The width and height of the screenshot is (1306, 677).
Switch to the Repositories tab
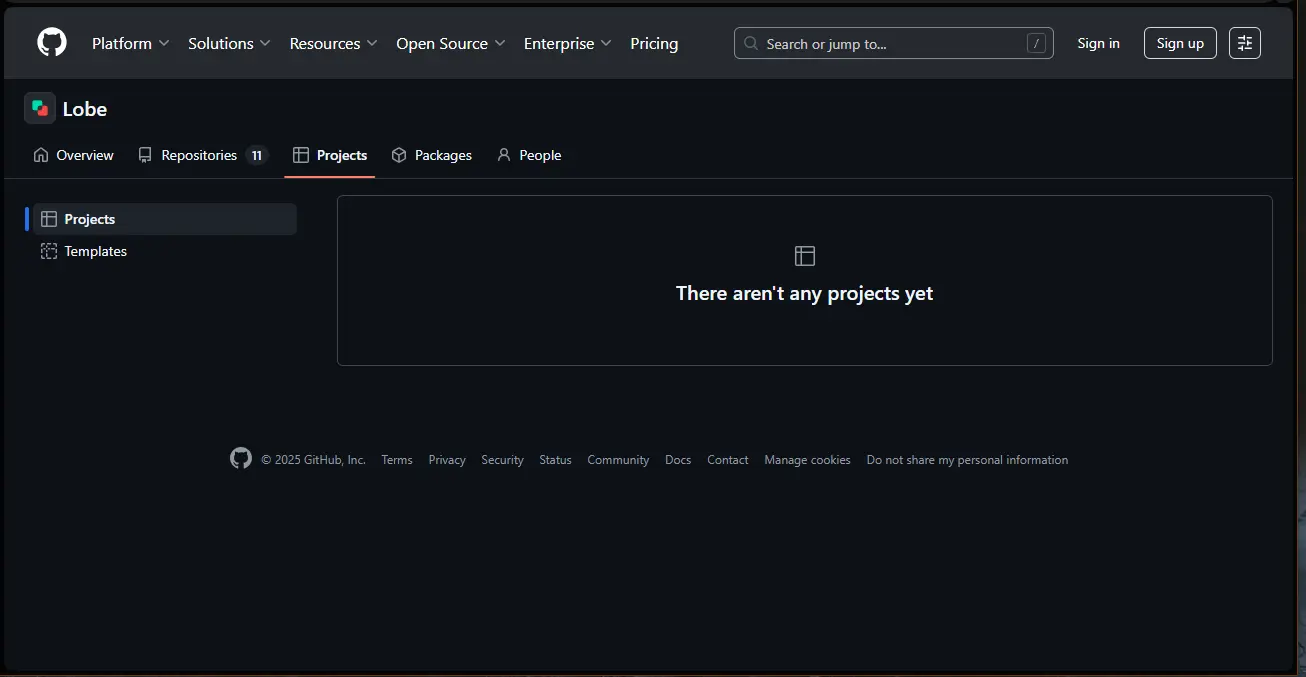(203, 155)
